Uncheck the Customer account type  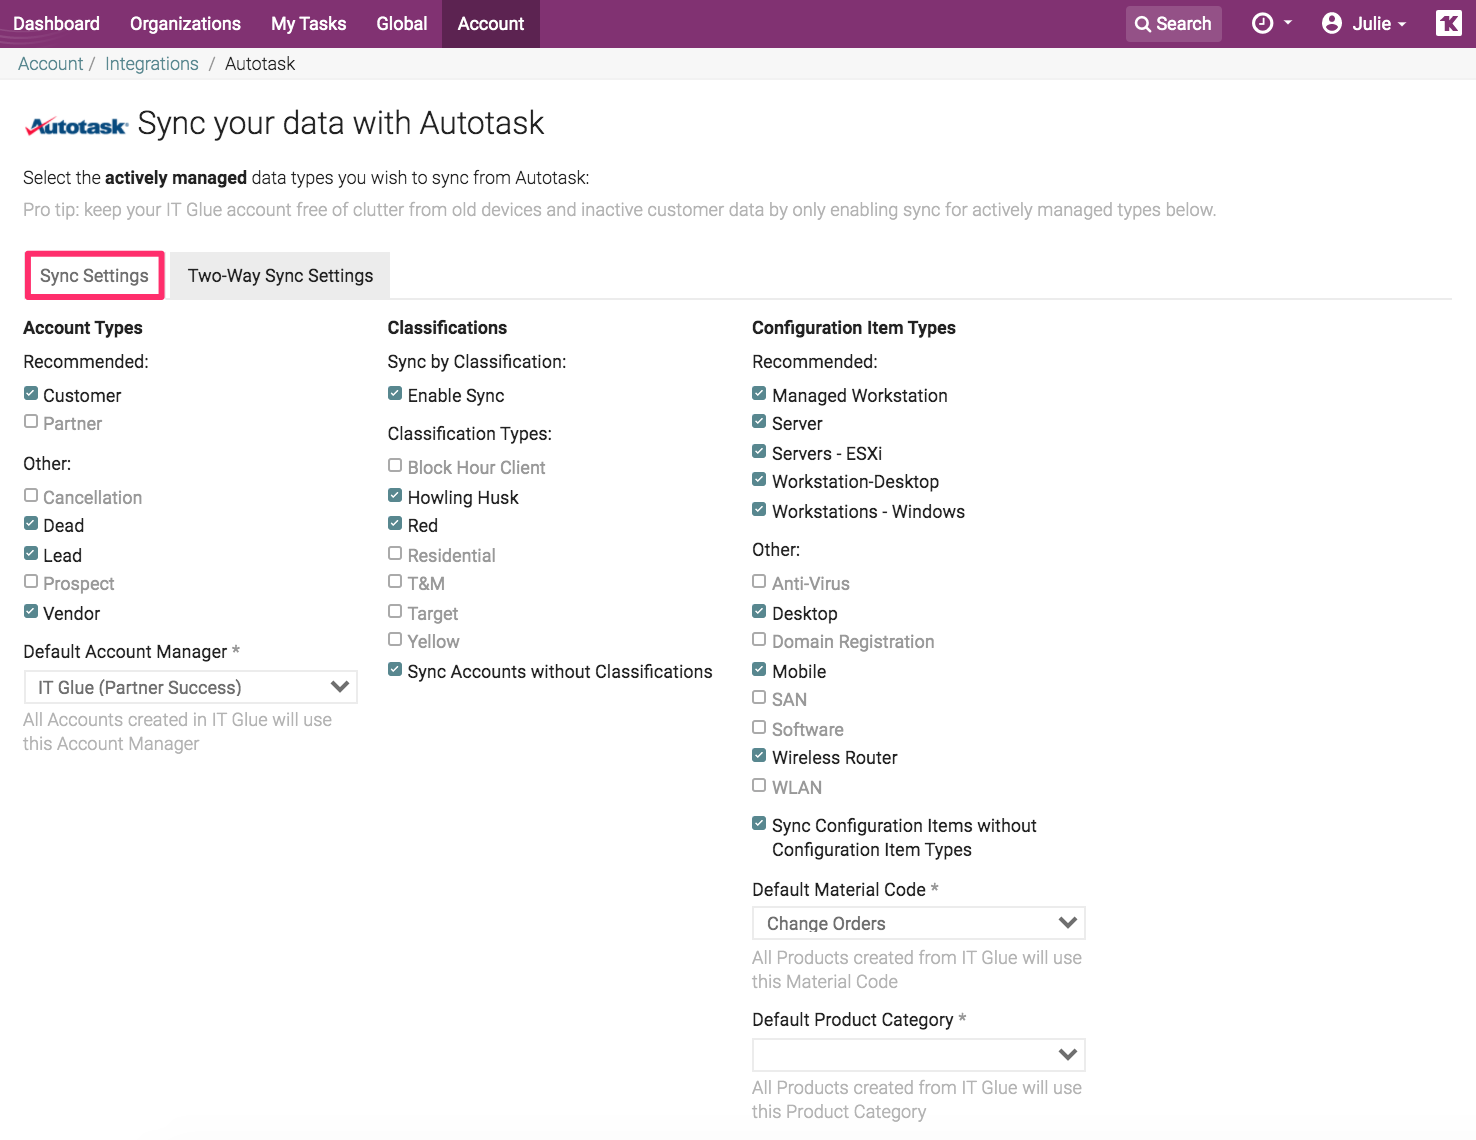pyautogui.click(x=31, y=394)
